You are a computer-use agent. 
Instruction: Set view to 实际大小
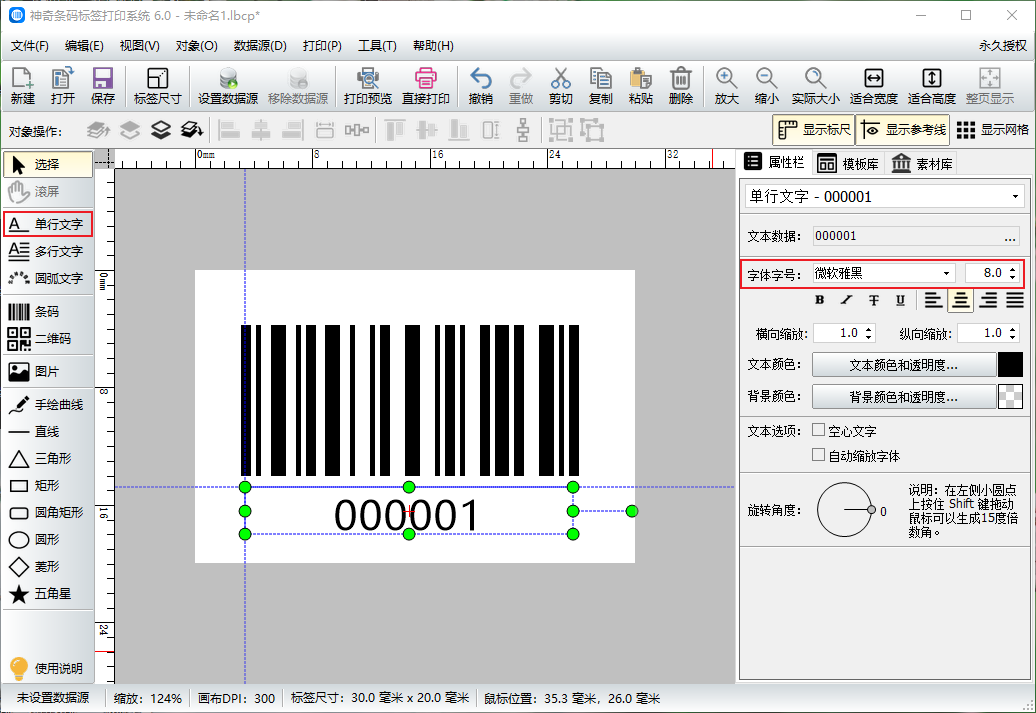815,86
